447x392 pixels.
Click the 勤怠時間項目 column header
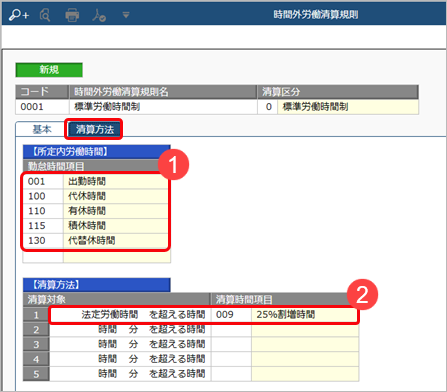point(97,166)
